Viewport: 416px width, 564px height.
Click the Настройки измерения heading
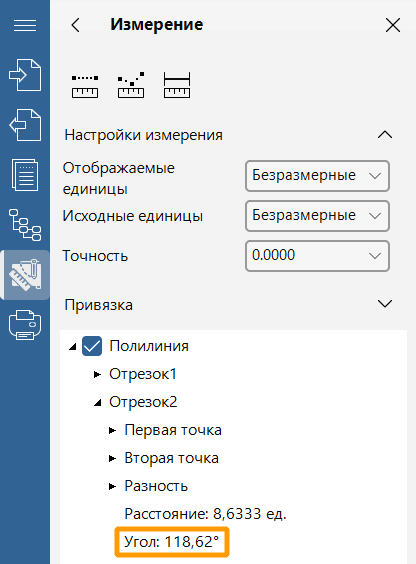[143, 135]
